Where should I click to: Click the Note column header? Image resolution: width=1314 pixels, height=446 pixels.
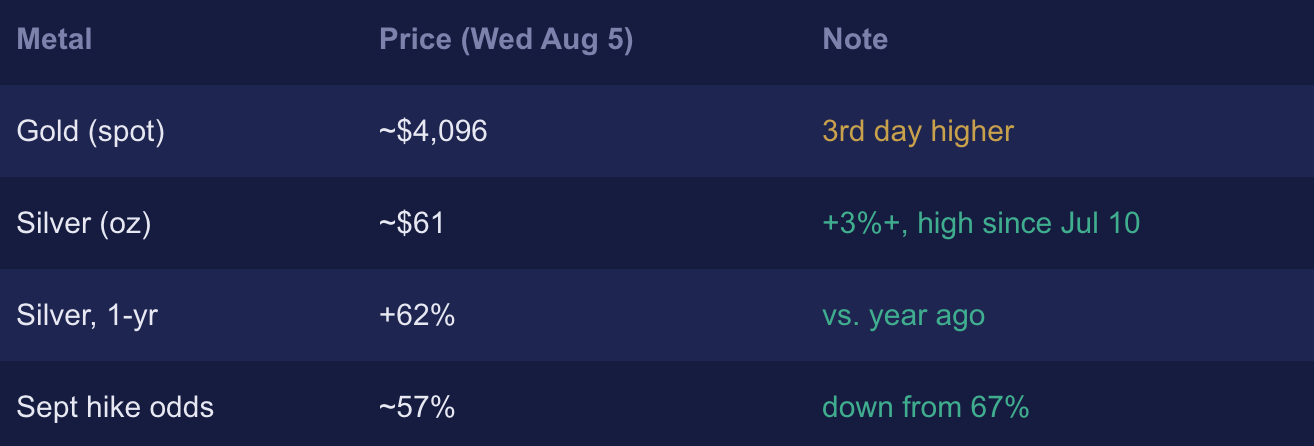pyautogui.click(x=855, y=40)
